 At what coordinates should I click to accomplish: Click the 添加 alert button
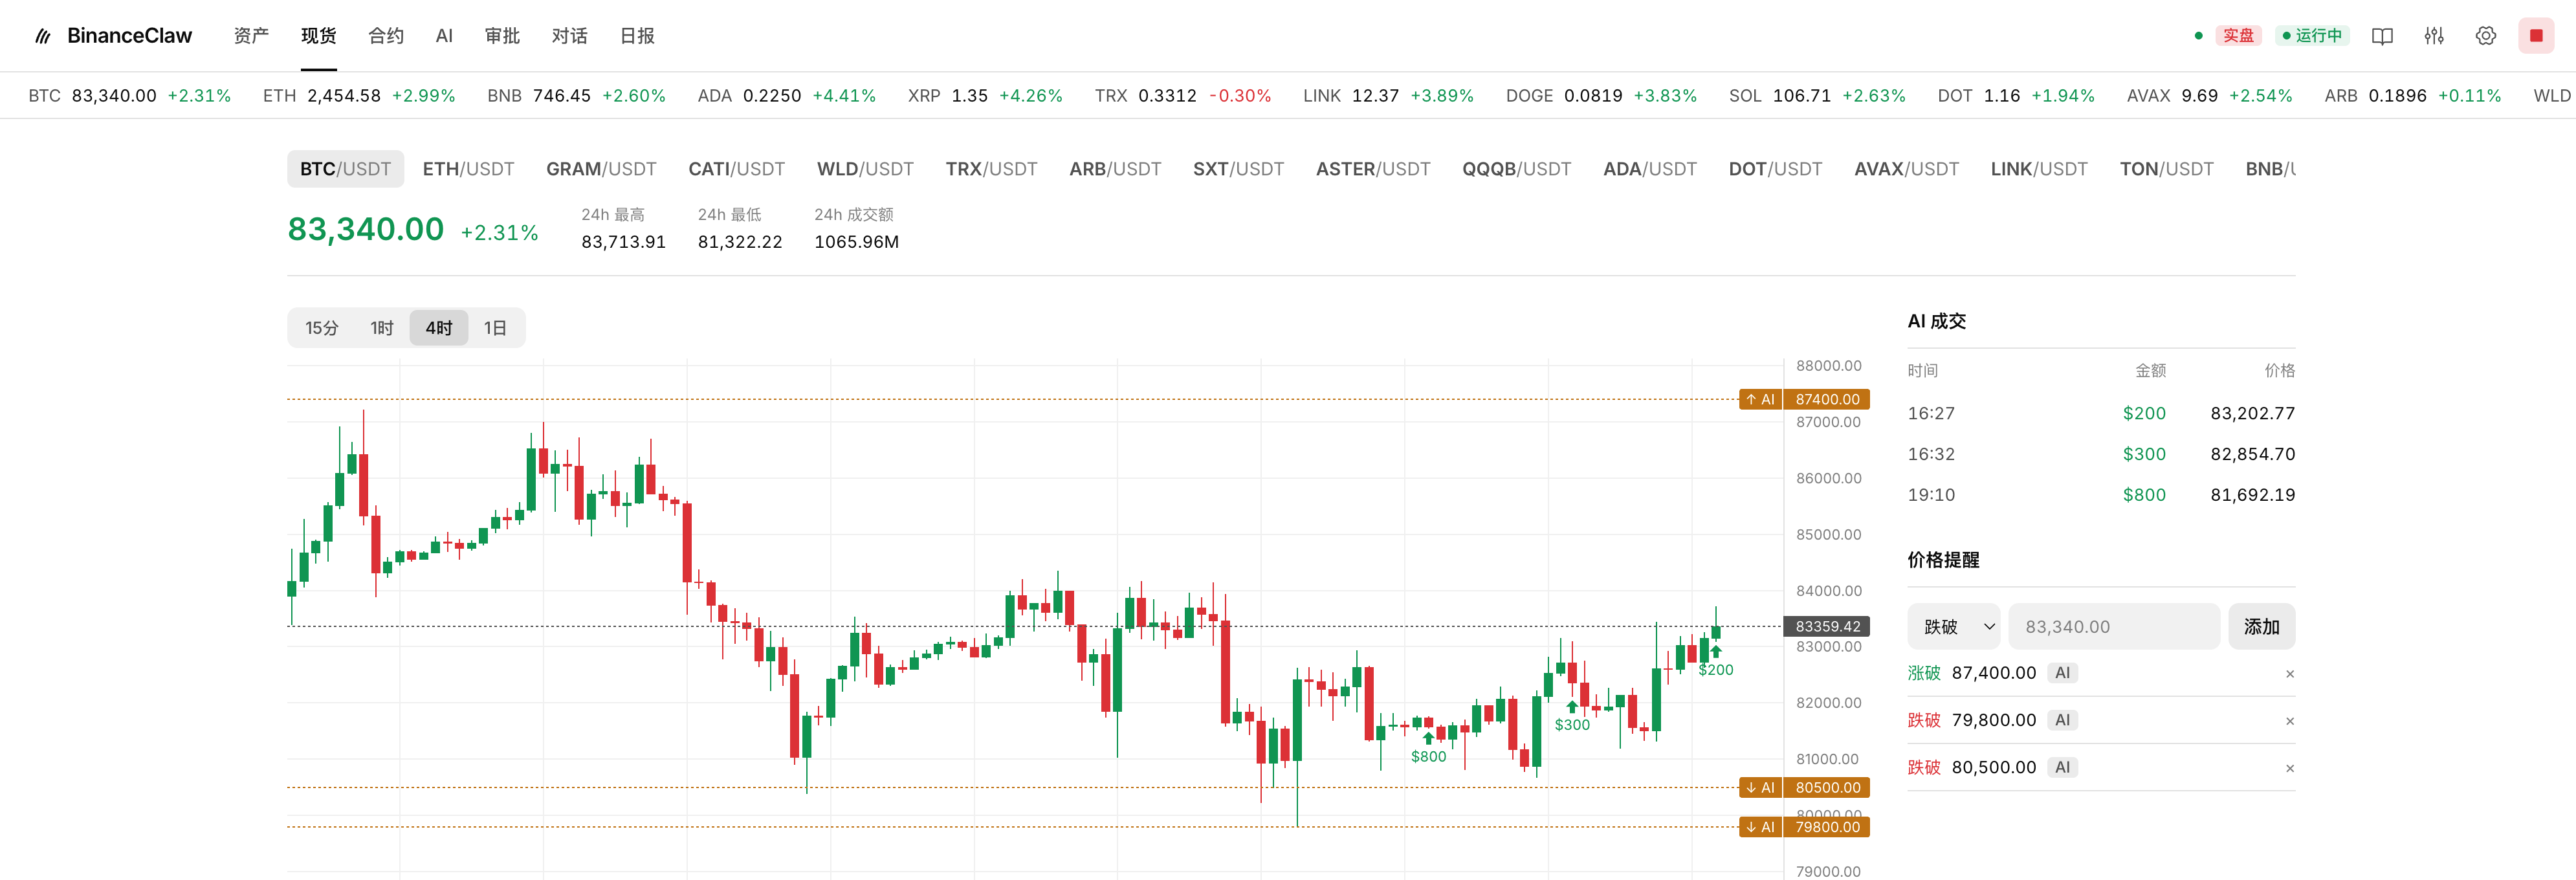coord(2261,627)
